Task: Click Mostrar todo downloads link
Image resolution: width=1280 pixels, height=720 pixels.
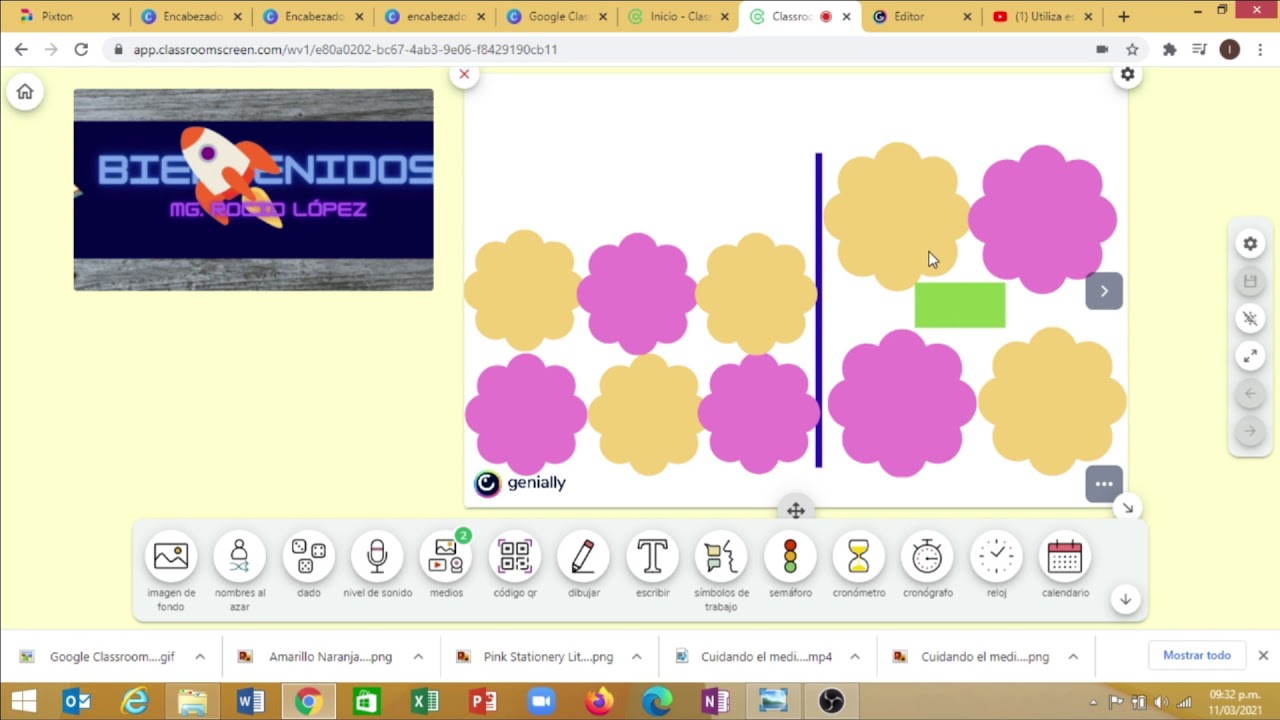Action: pos(1197,656)
